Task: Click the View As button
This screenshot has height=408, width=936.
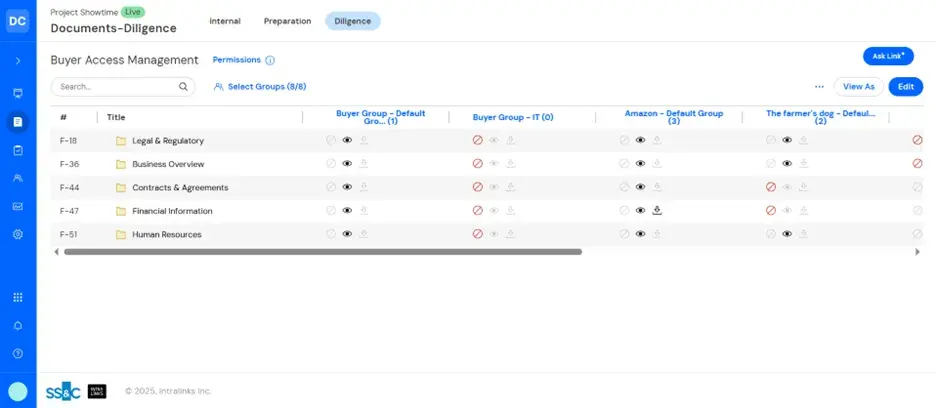Action: point(859,87)
